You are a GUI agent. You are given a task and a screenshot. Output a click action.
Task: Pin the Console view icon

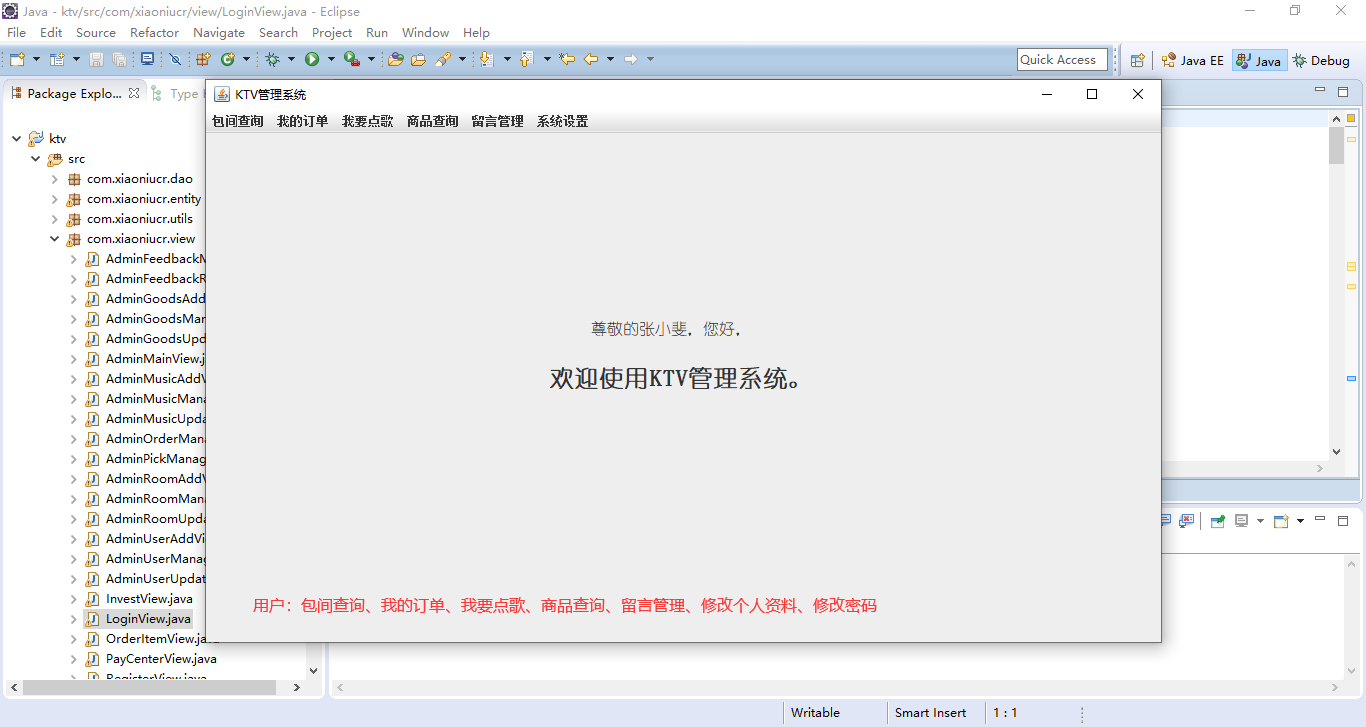(x=1217, y=521)
